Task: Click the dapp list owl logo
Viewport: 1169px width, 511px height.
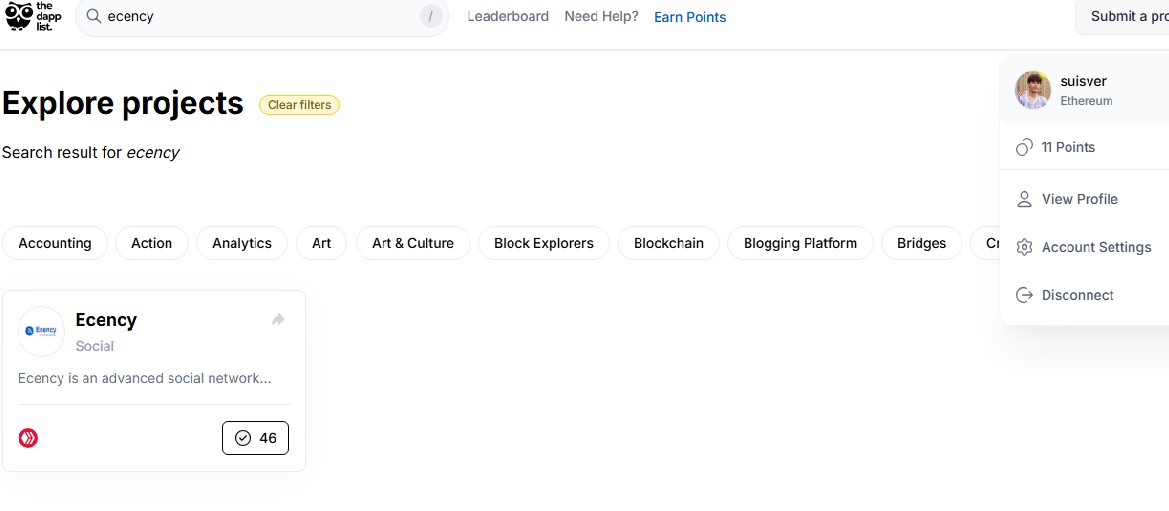Action: click(x=33, y=16)
